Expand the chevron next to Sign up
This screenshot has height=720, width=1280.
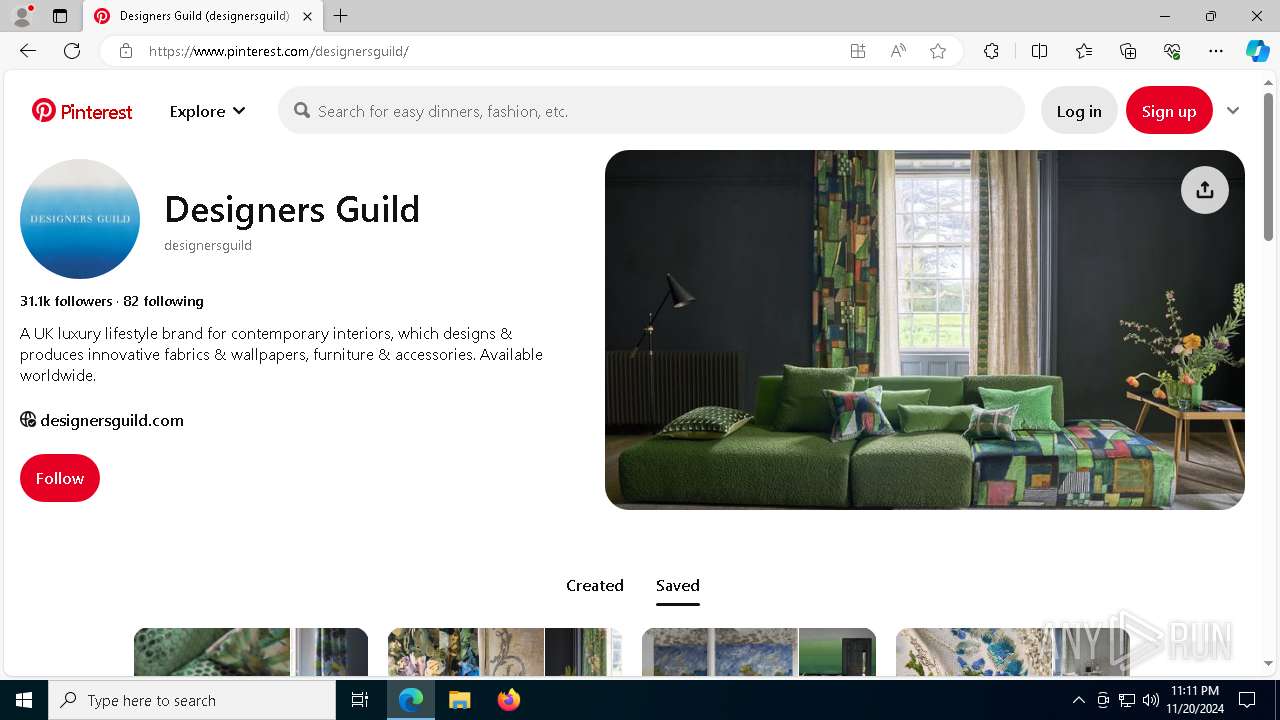(1233, 111)
